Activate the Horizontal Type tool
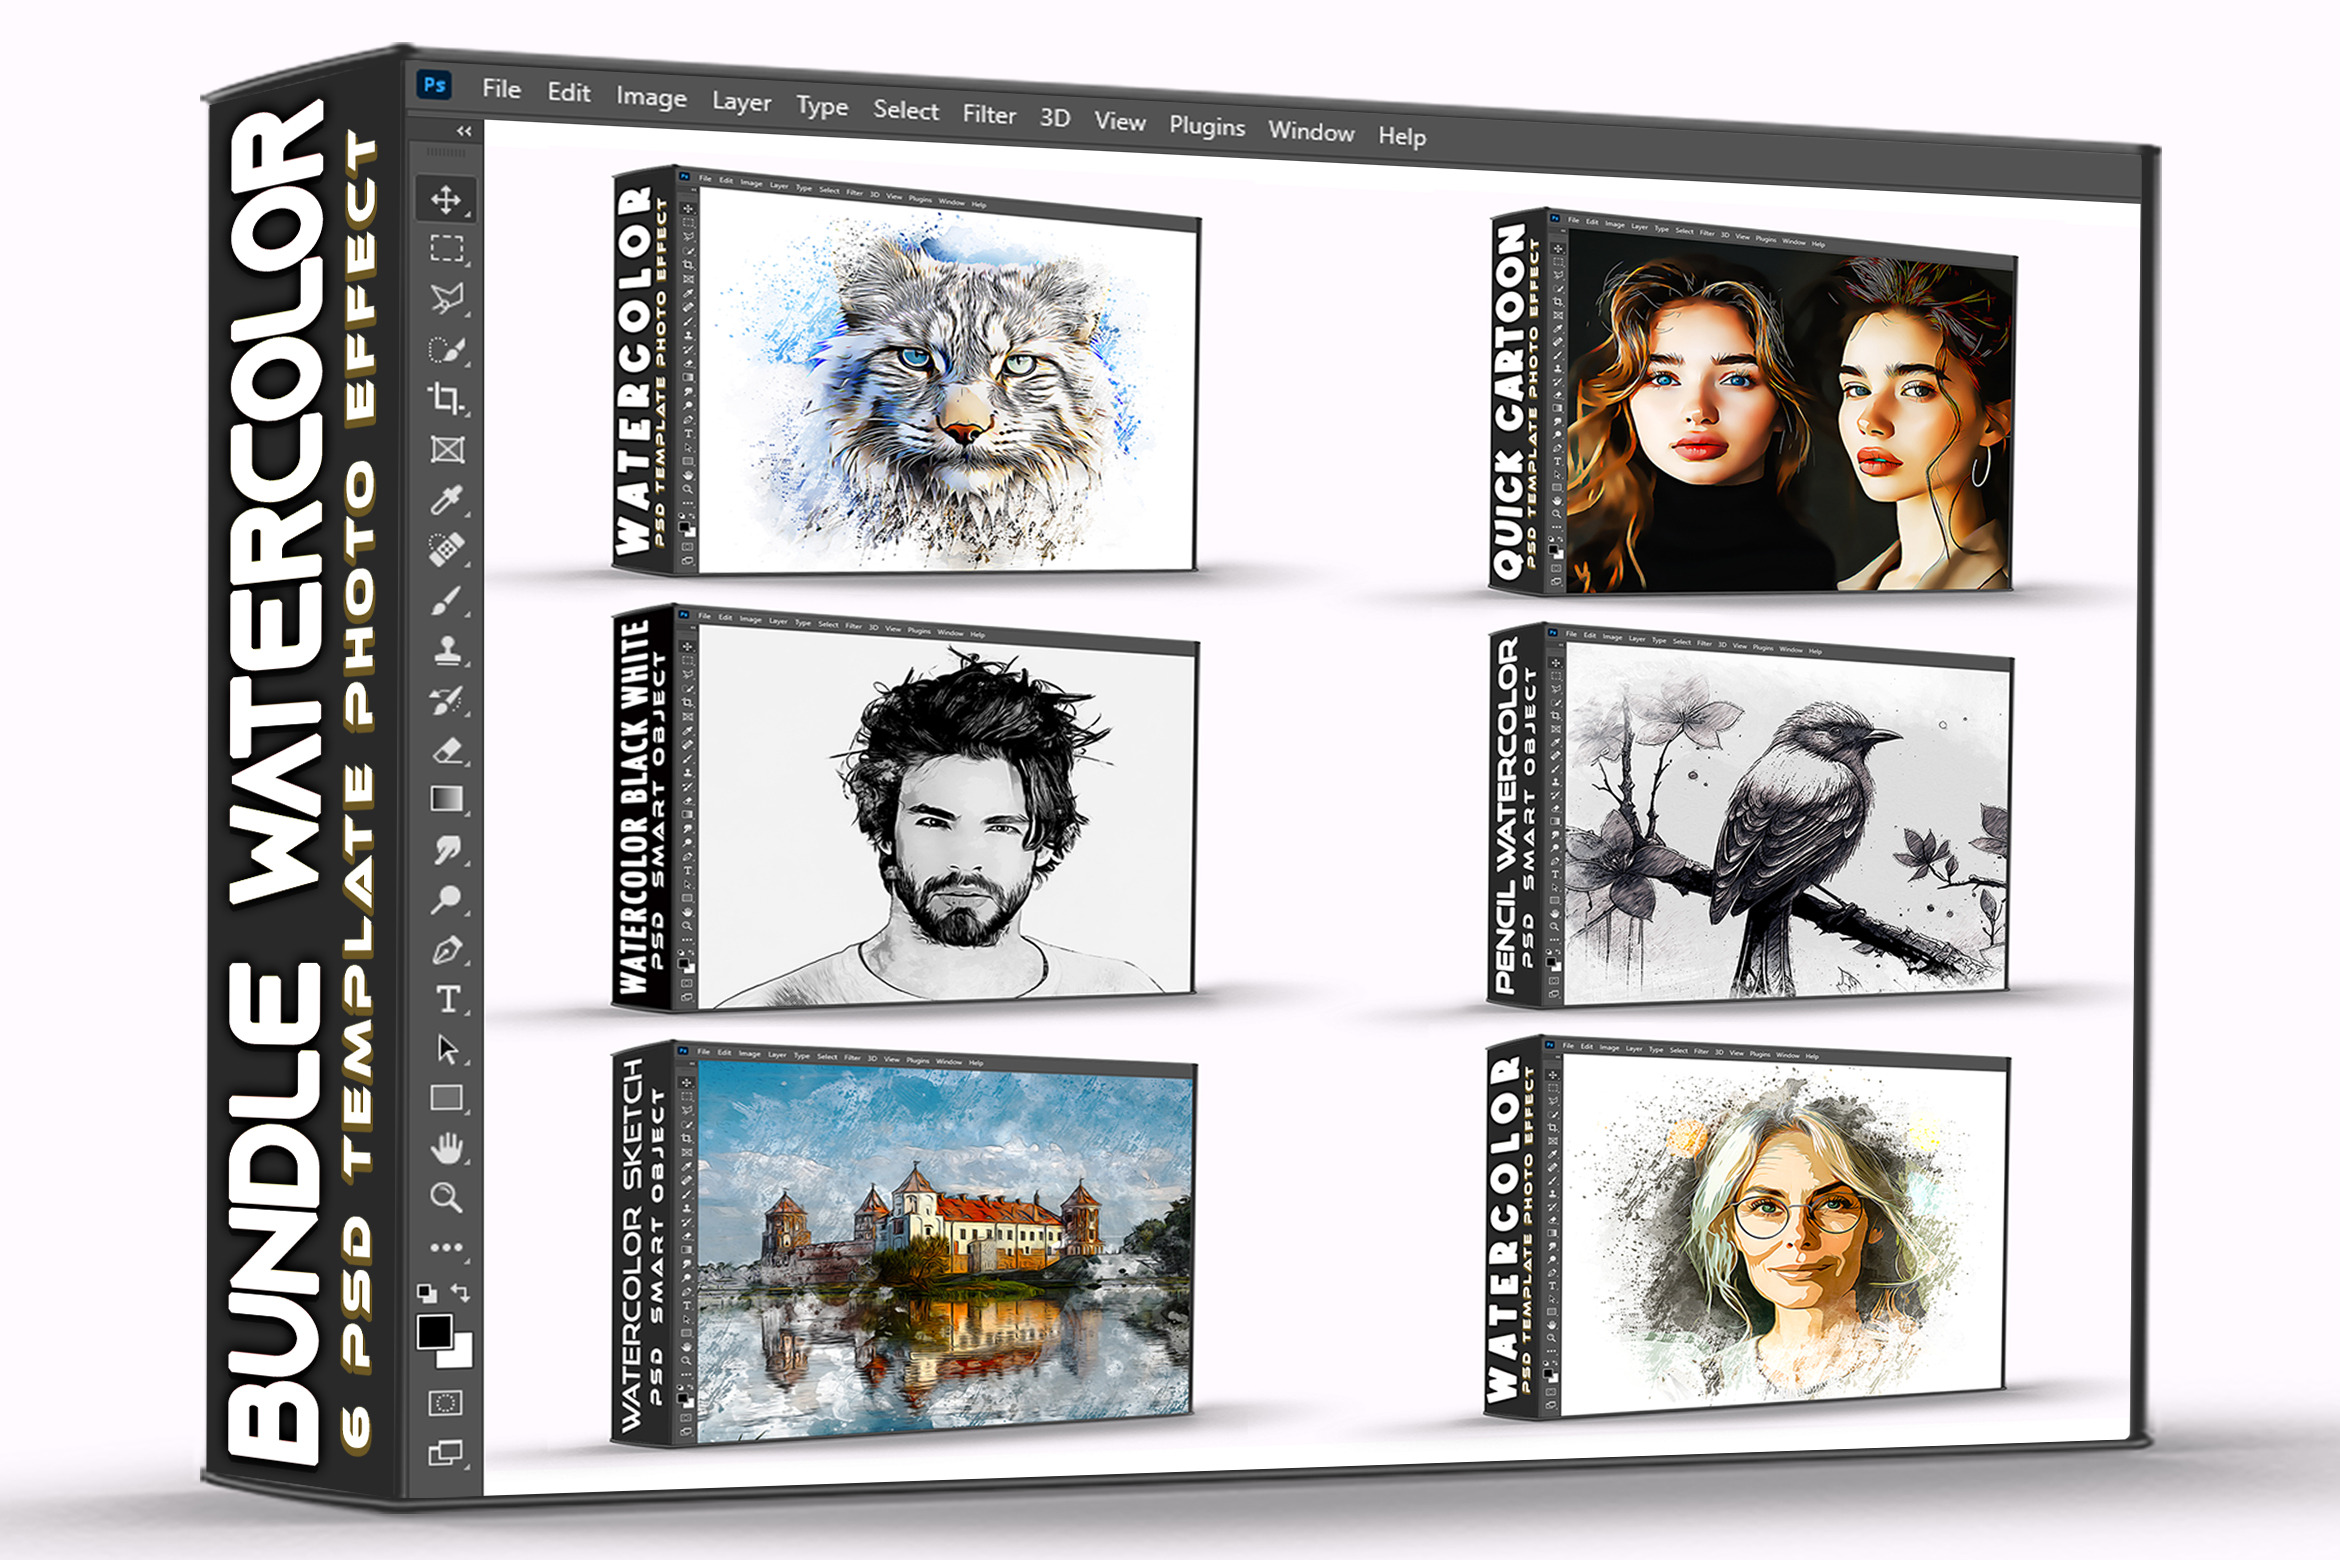Viewport: 2340px width, 1560px height. 448,1000
